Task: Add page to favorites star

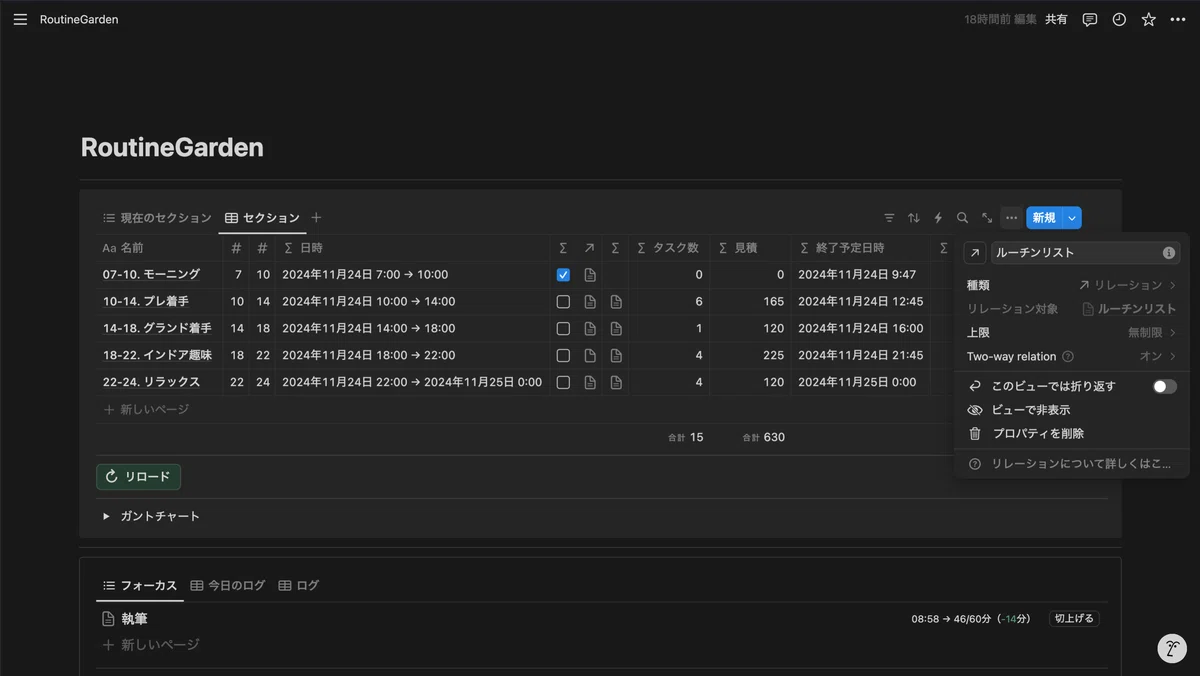Action: (1148, 19)
